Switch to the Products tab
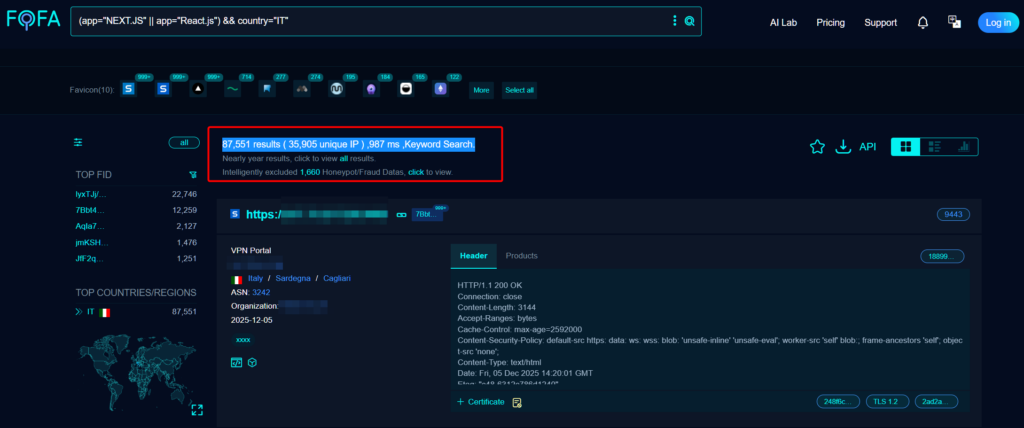Image resolution: width=1024 pixels, height=428 pixels. pyautogui.click(x=521, y=256)
